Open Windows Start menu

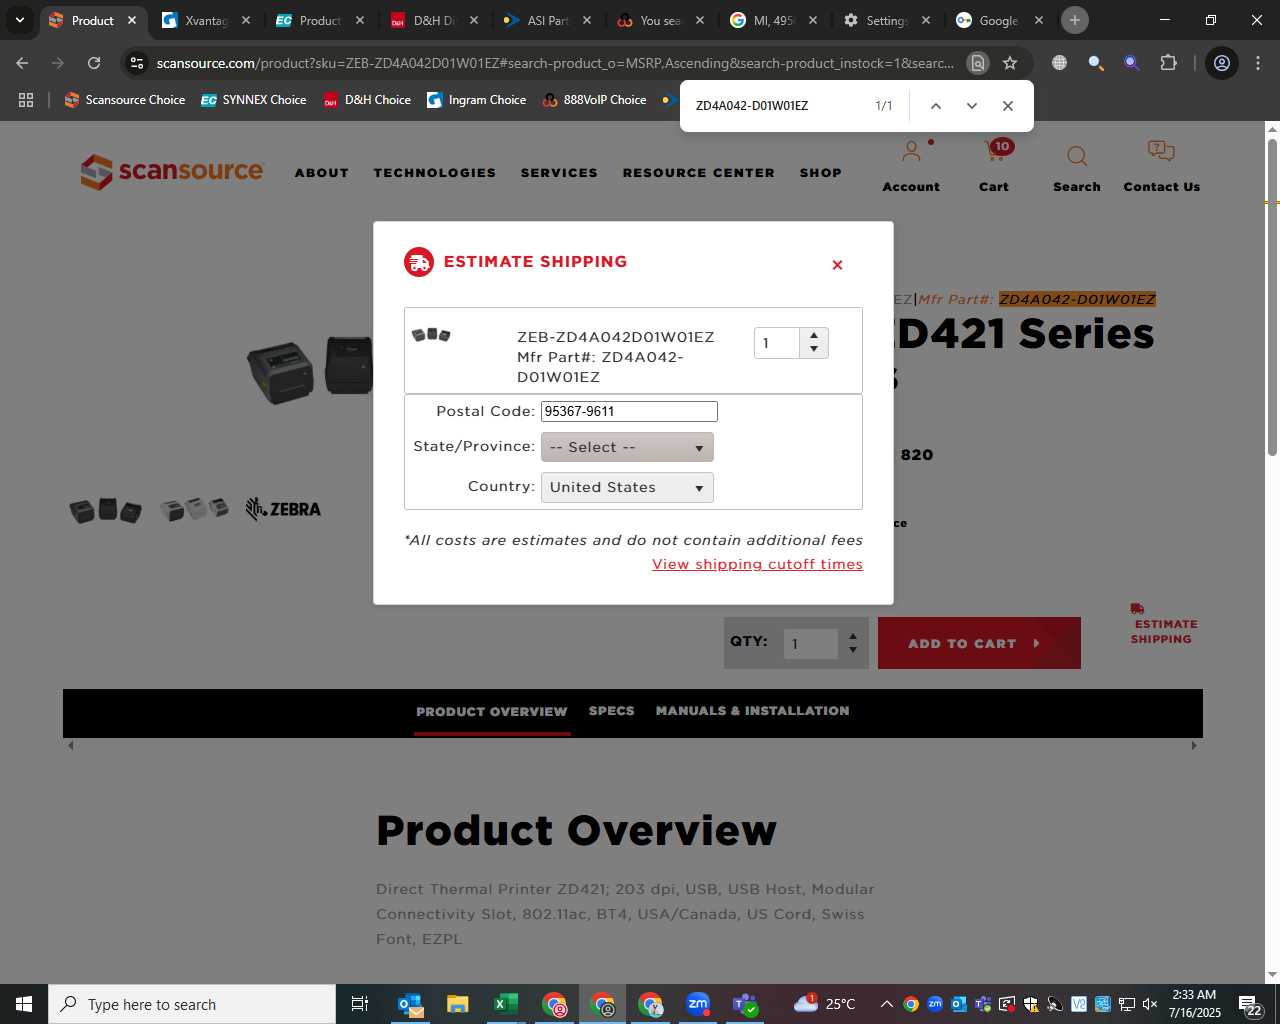click(x=24, y=1004)
